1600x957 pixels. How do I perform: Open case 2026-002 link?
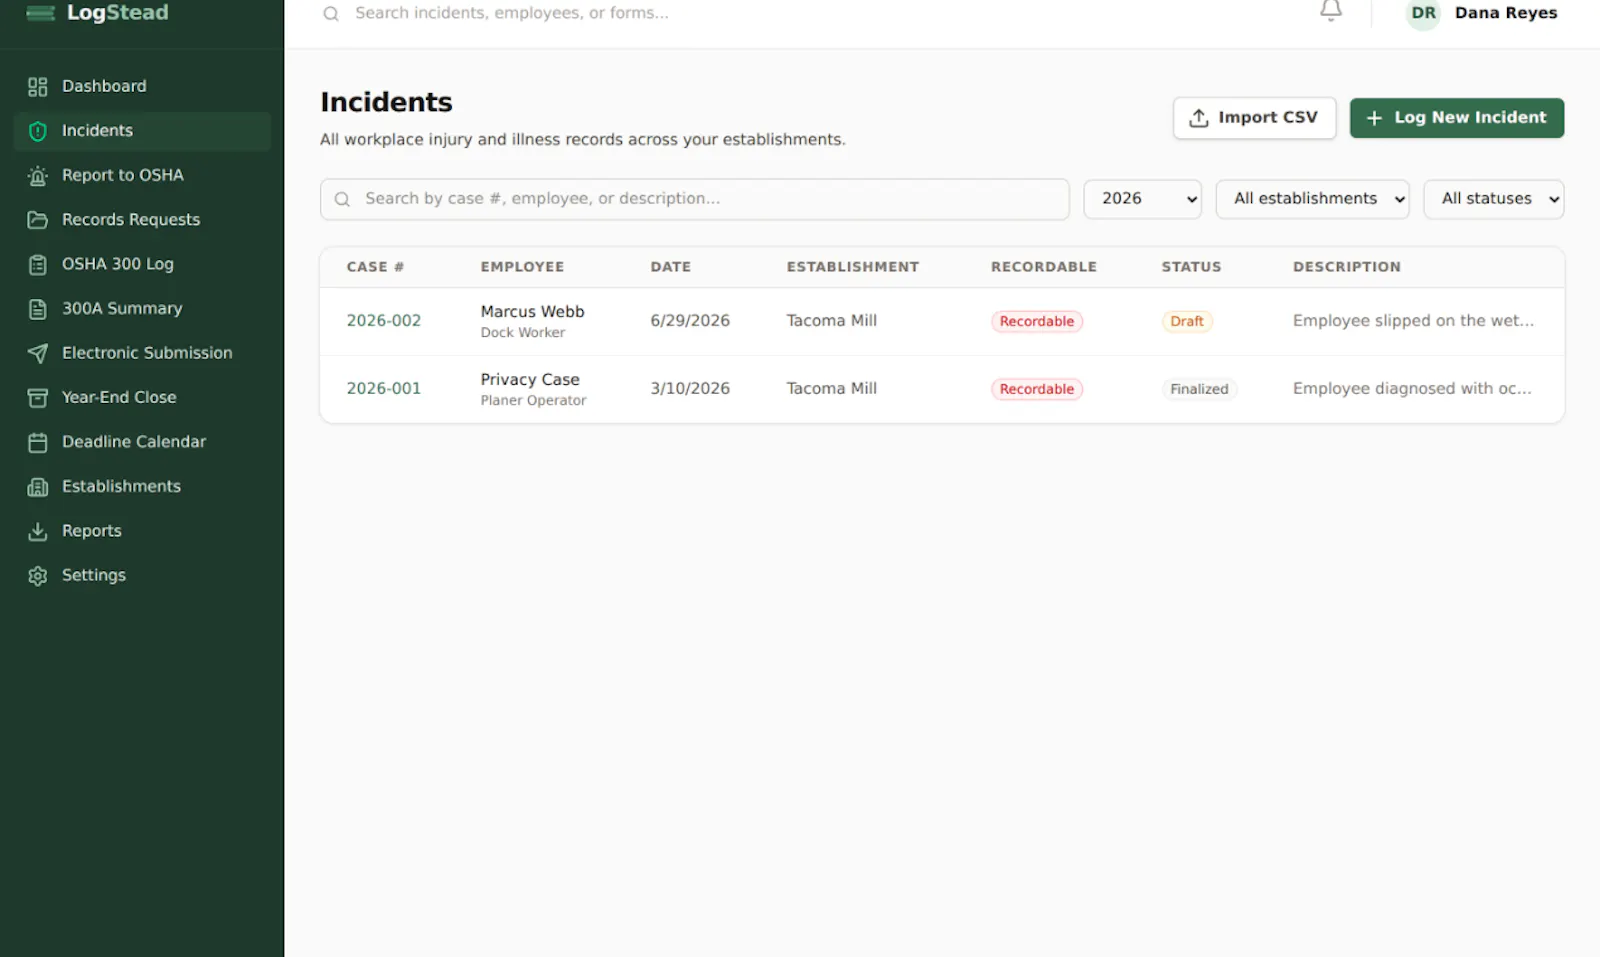[x=384, y=321]
